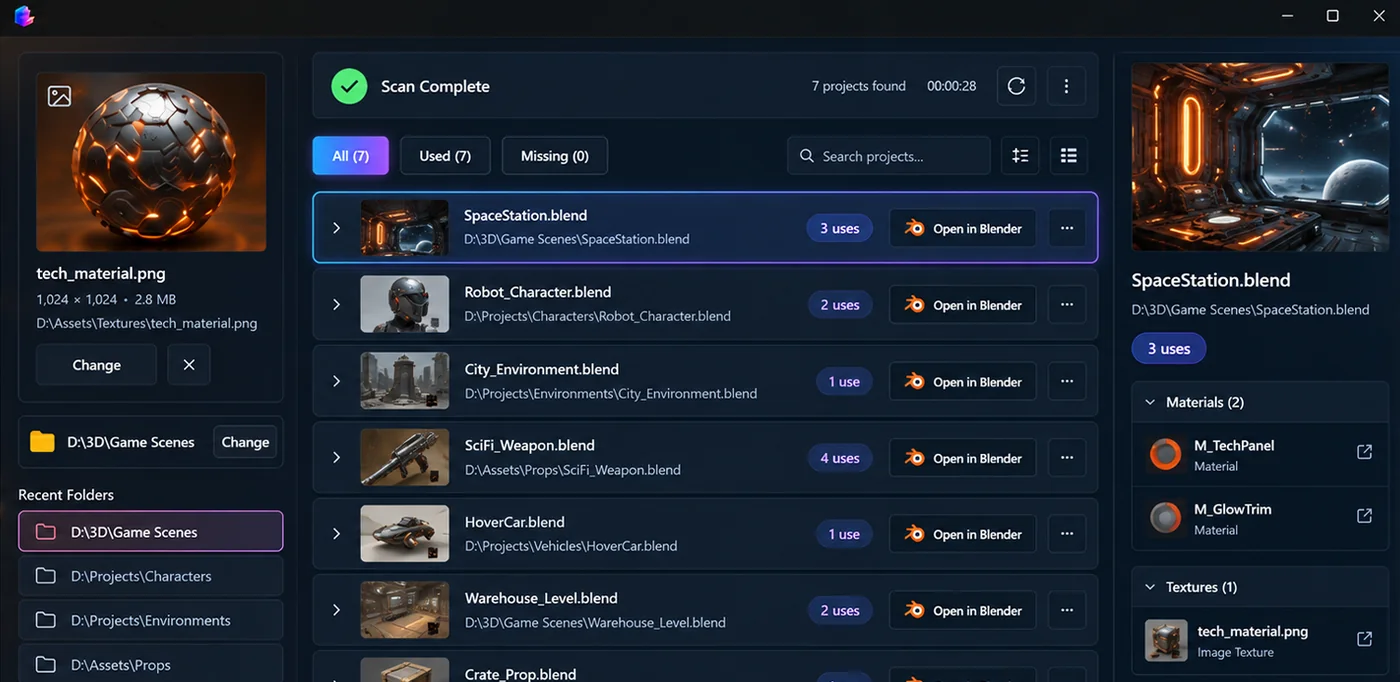Click the SpaceStation preview image in details panel
The height and width of the screenshot is (682, 1400).
click(1260, 157)
